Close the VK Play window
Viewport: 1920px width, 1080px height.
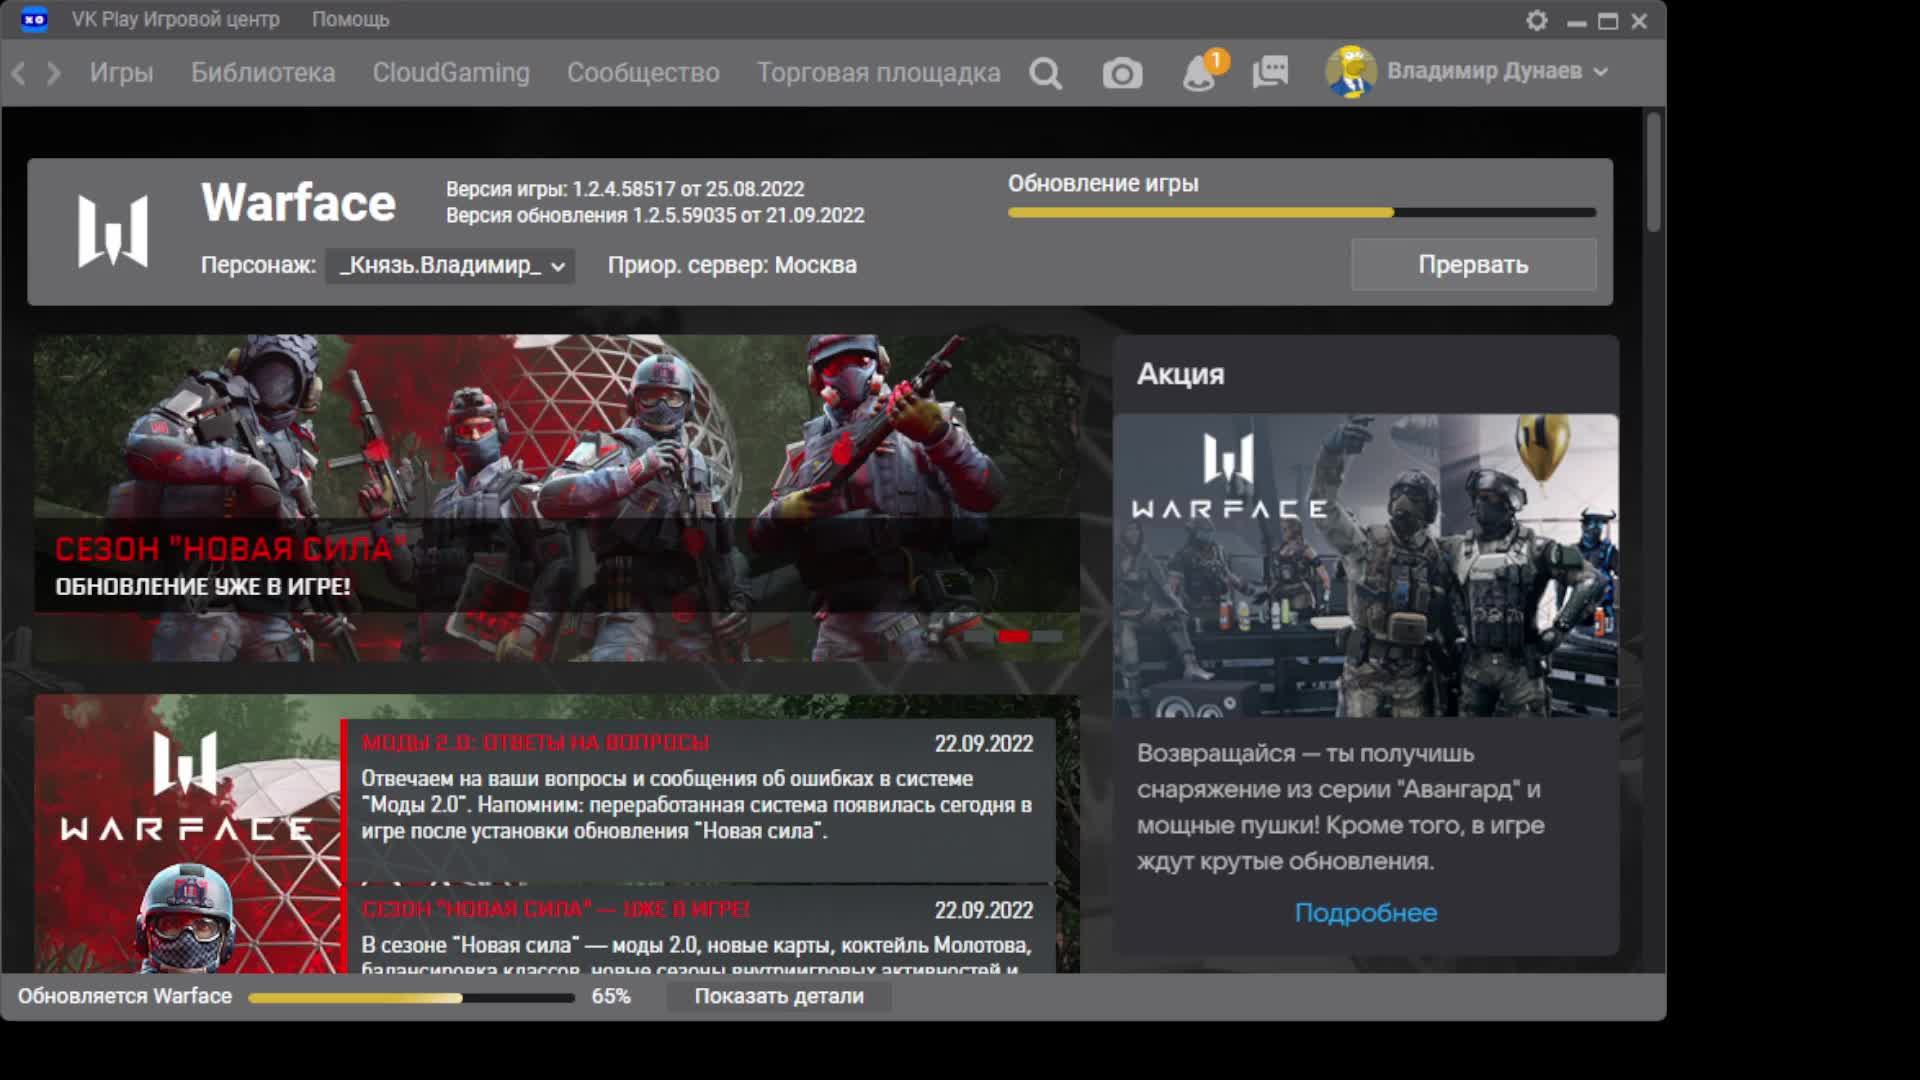coord(1639,21)
